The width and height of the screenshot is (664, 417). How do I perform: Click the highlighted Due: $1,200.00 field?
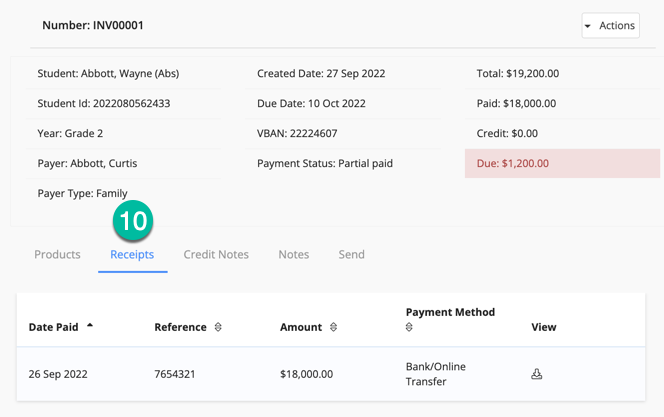pos(562,163)
